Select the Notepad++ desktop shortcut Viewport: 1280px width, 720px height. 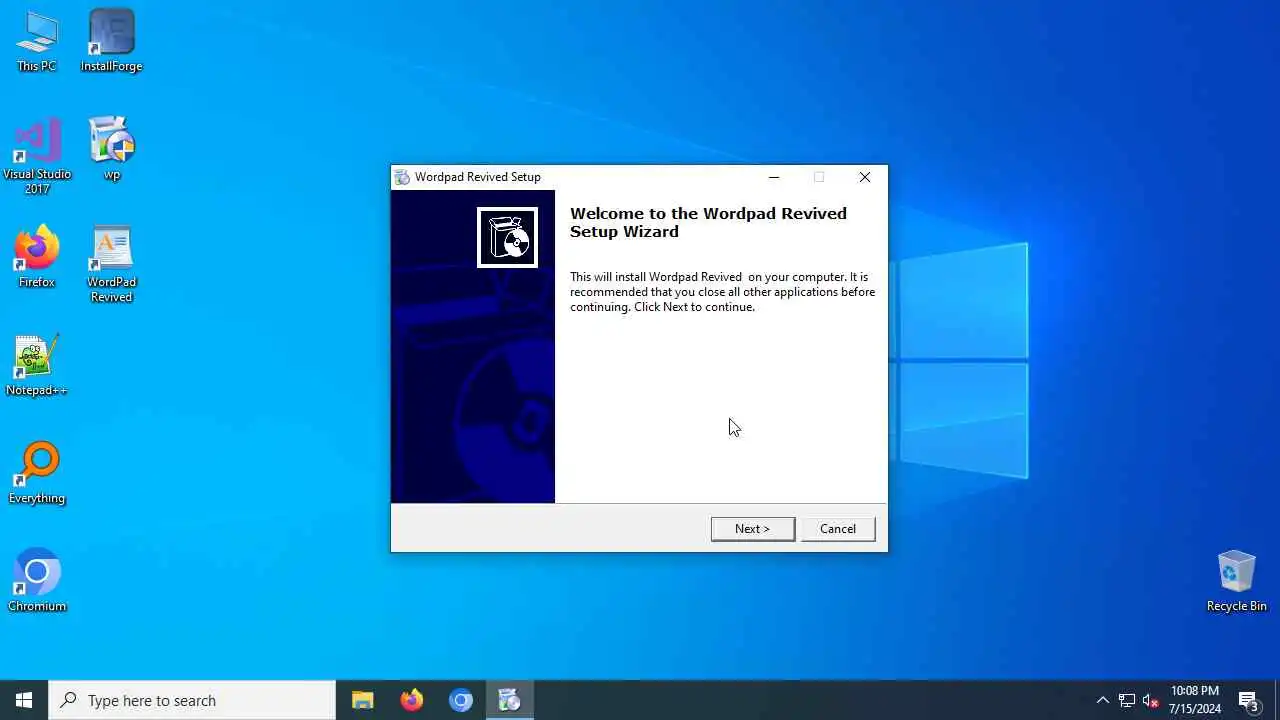(x=37, y=365)
